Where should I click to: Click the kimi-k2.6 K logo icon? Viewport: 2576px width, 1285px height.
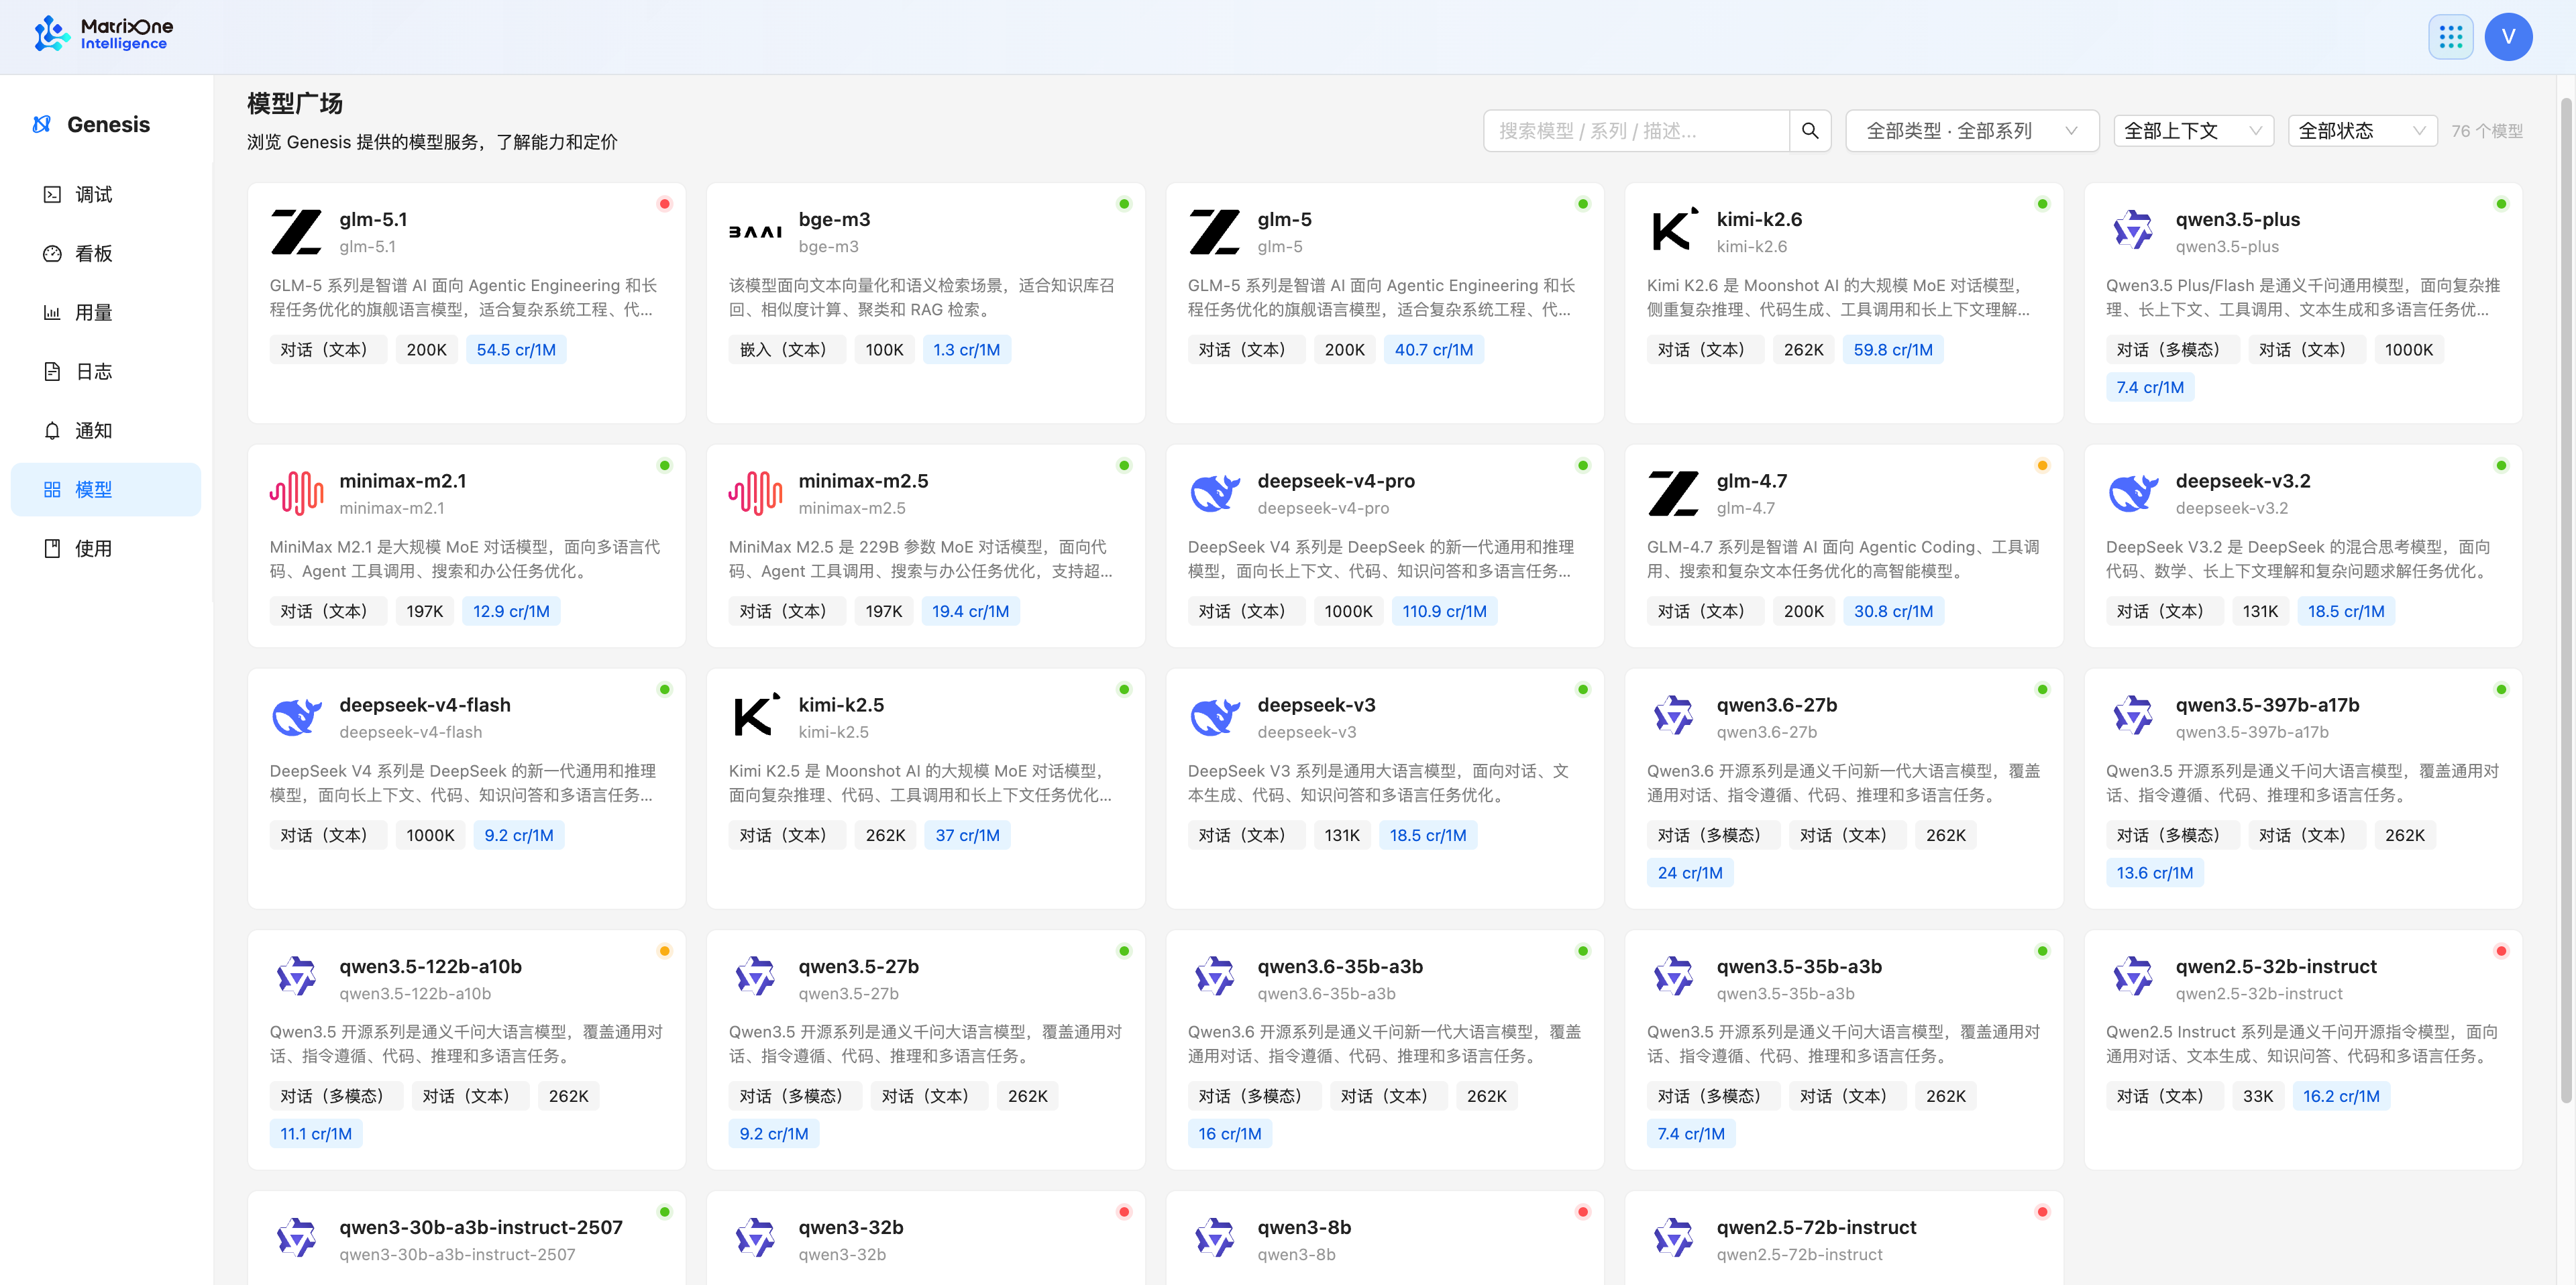[1674, 230]
